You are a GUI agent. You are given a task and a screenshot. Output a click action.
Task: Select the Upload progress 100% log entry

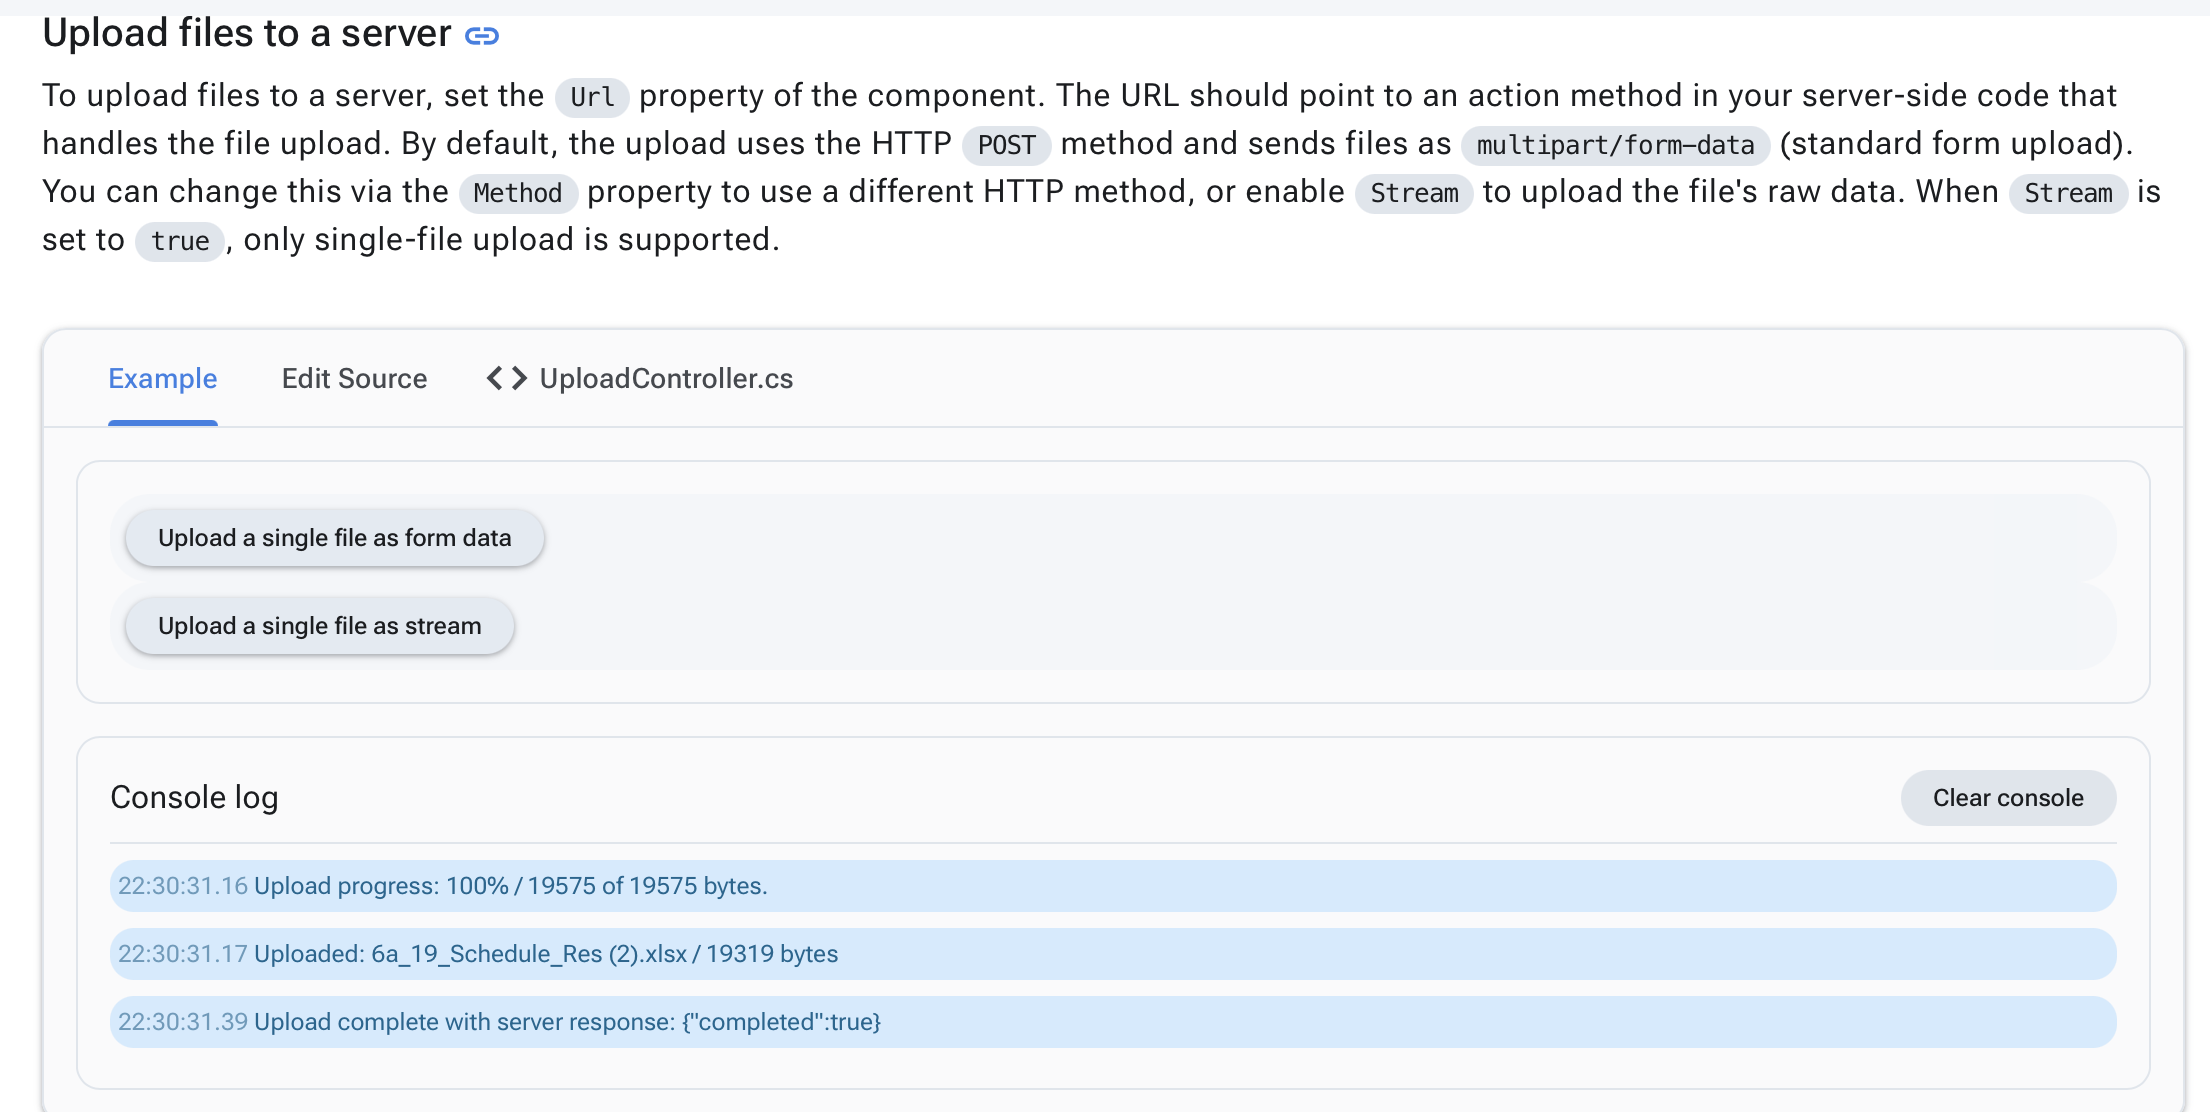pos(1113,886)
